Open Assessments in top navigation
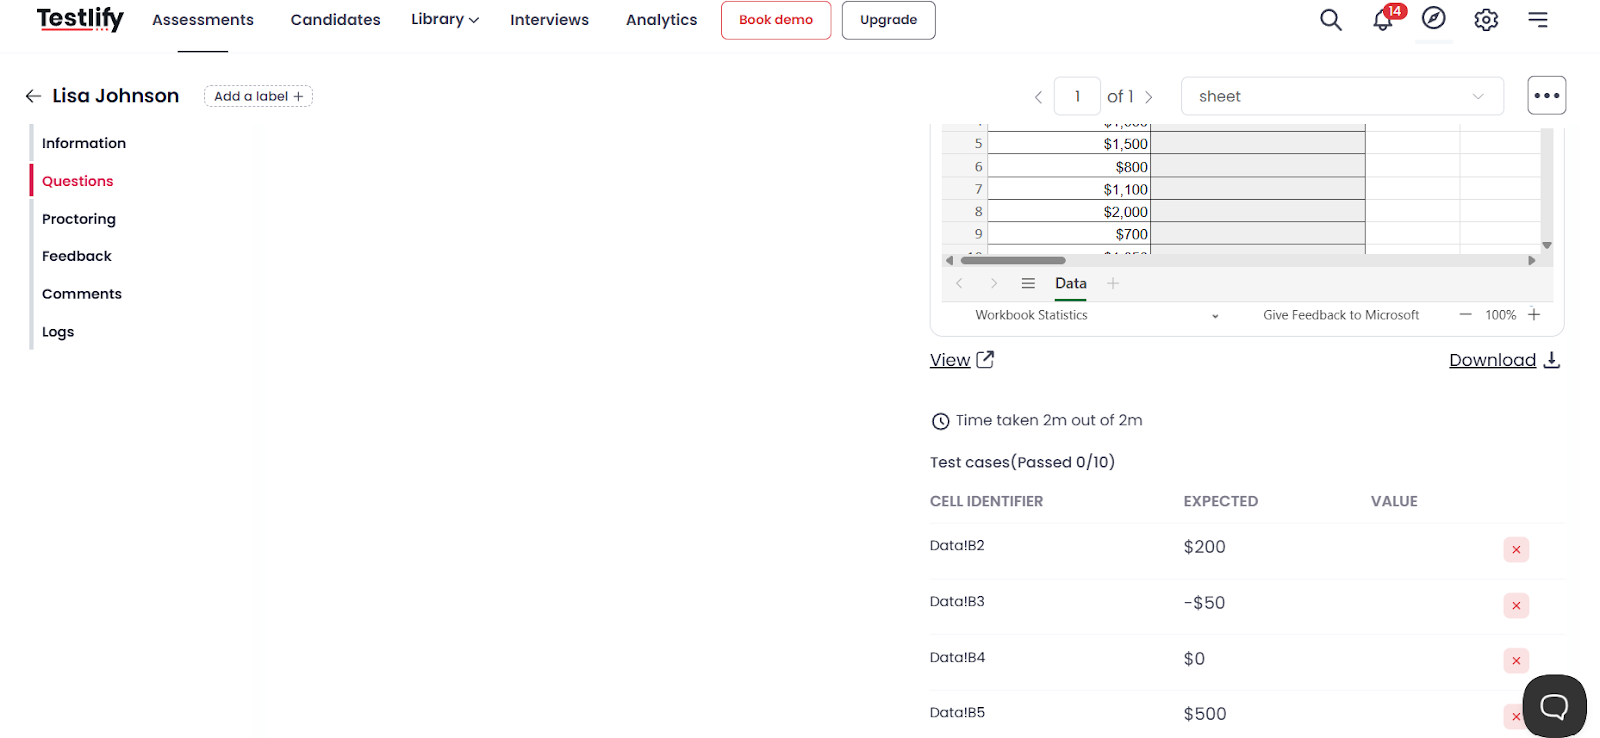The height and width of the screenshot is (738, 1600). tap(203, 20)
